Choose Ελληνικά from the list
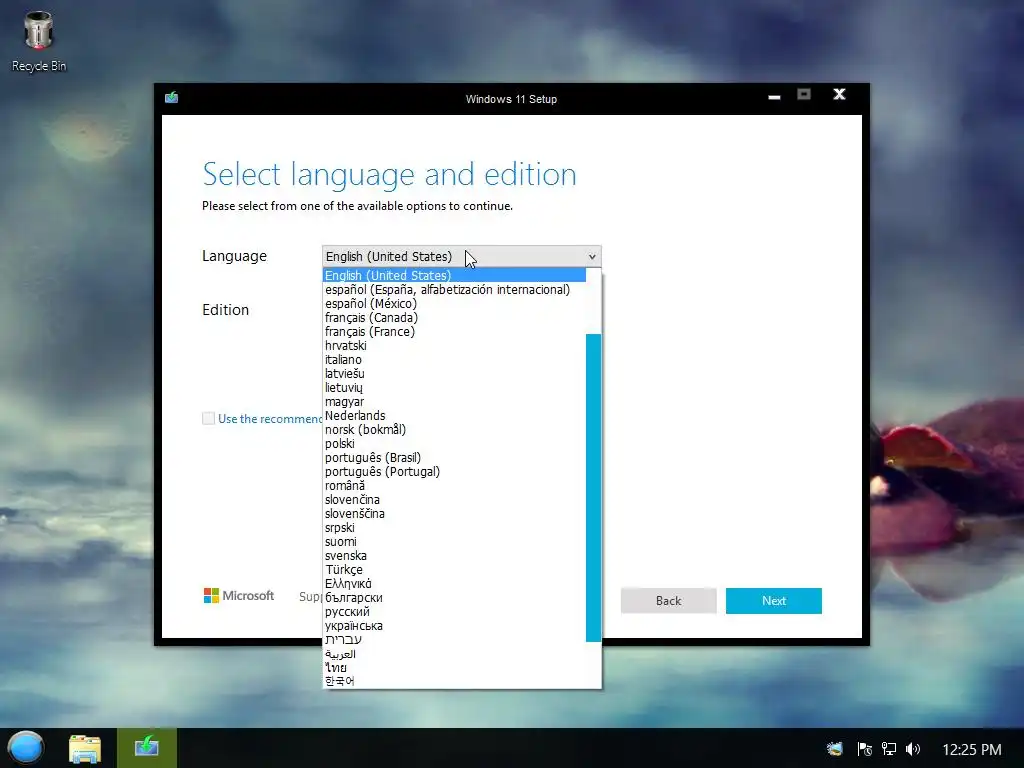The image size is (1024, 768). [455, 584]
